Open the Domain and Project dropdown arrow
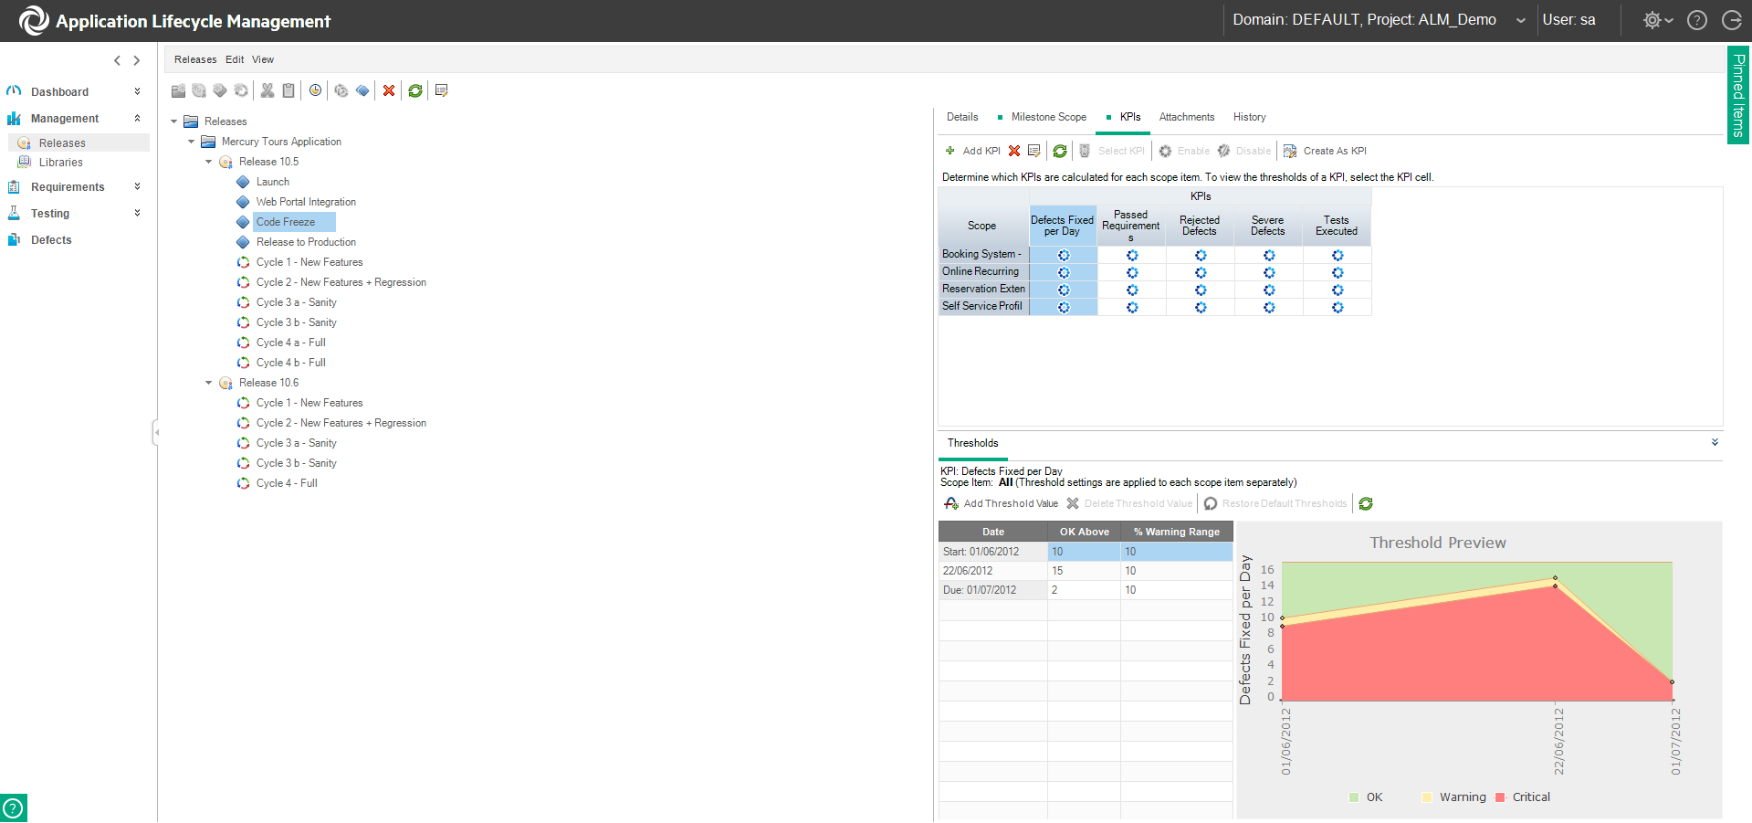This screenshot has width=1752, height=823. 1521,21
